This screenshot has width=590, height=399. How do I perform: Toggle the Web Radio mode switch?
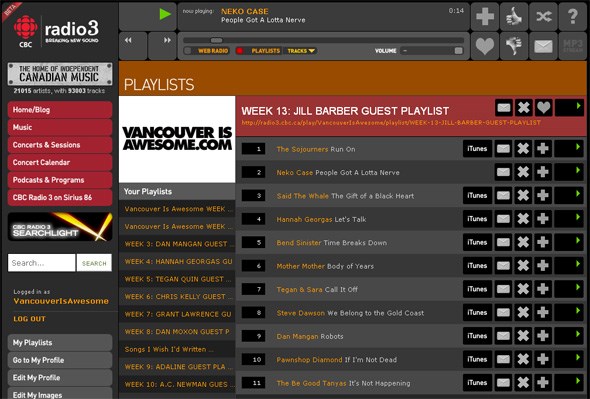(187, 51)
